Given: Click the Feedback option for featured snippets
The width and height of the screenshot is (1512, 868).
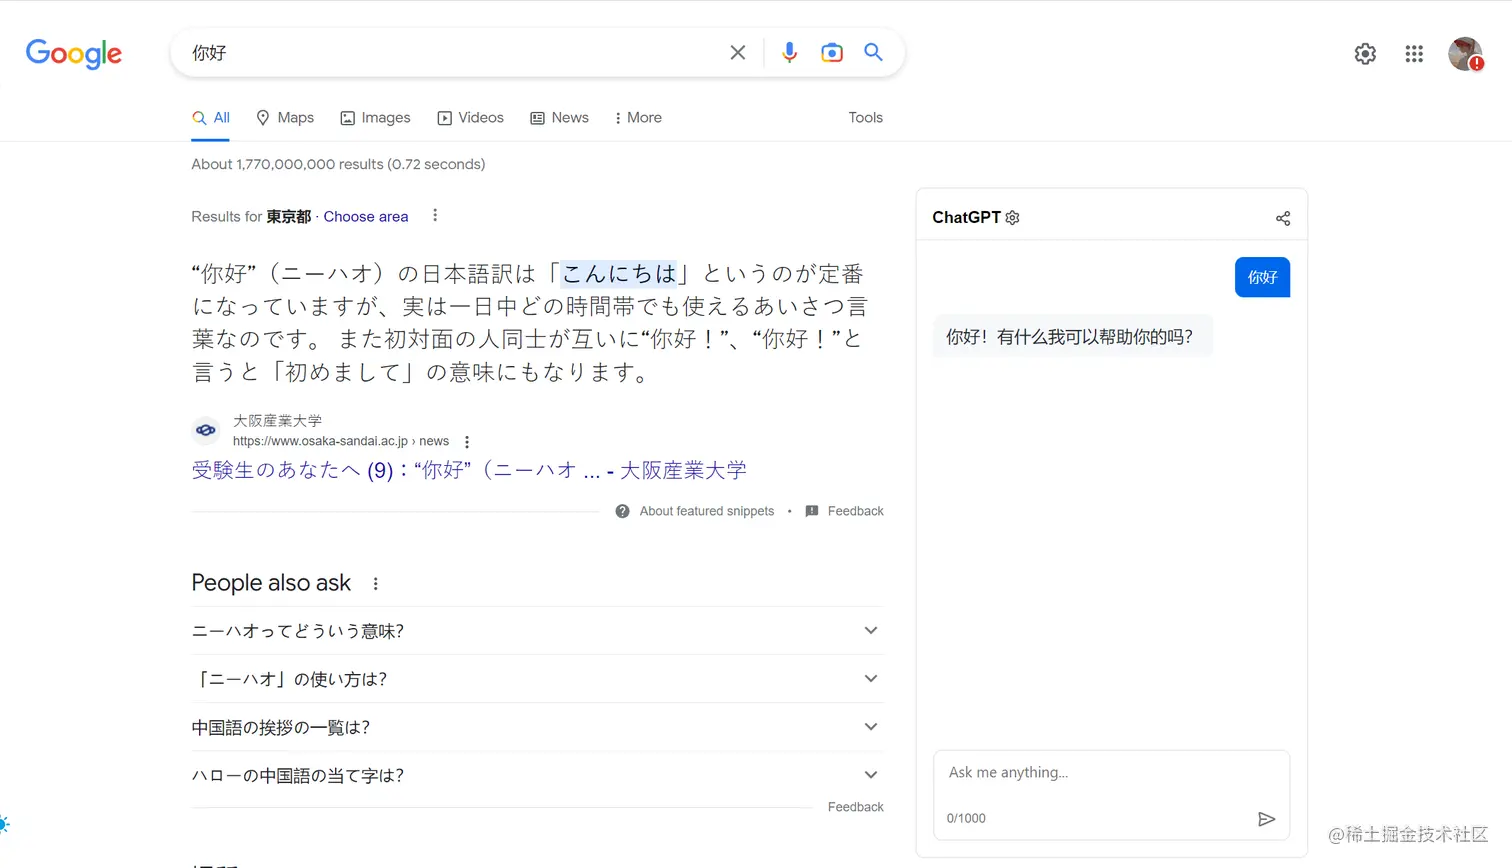Looking at the screenshot, I should (854, 511).
